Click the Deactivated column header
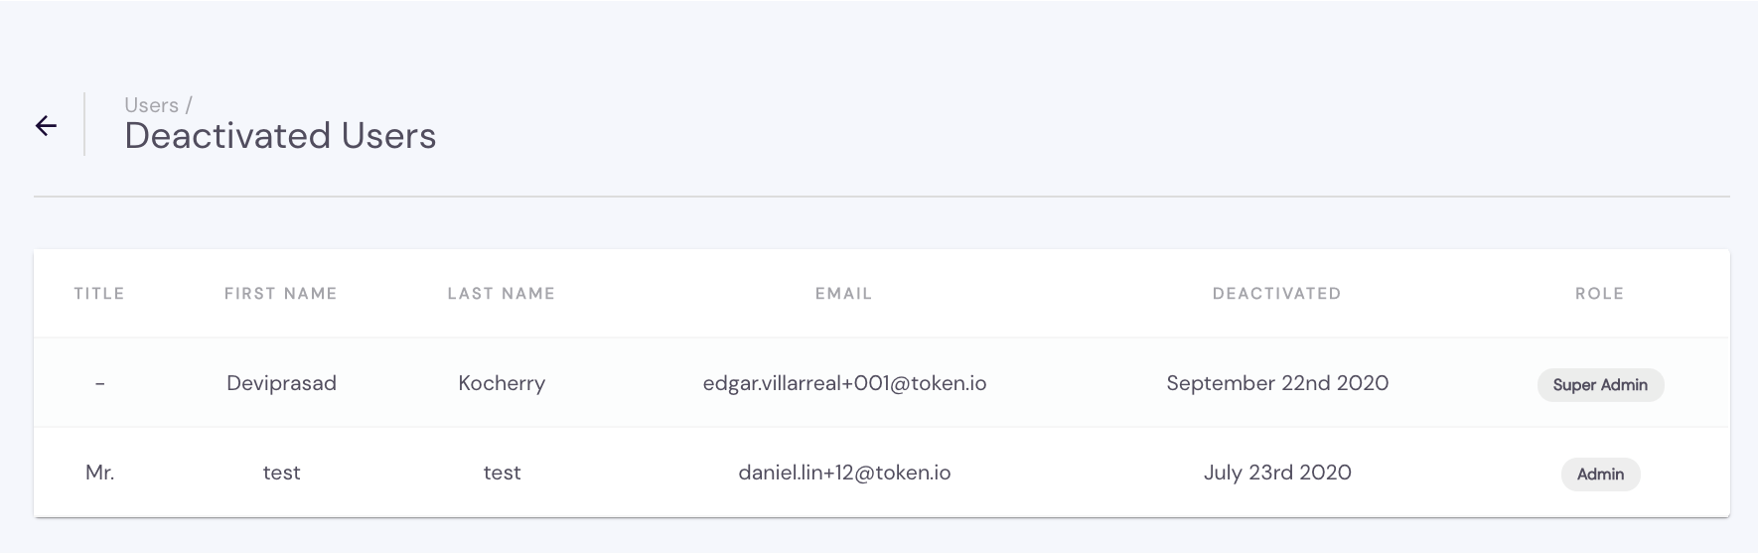This screenshot has height=553, width=1758. click(1277, 293)
